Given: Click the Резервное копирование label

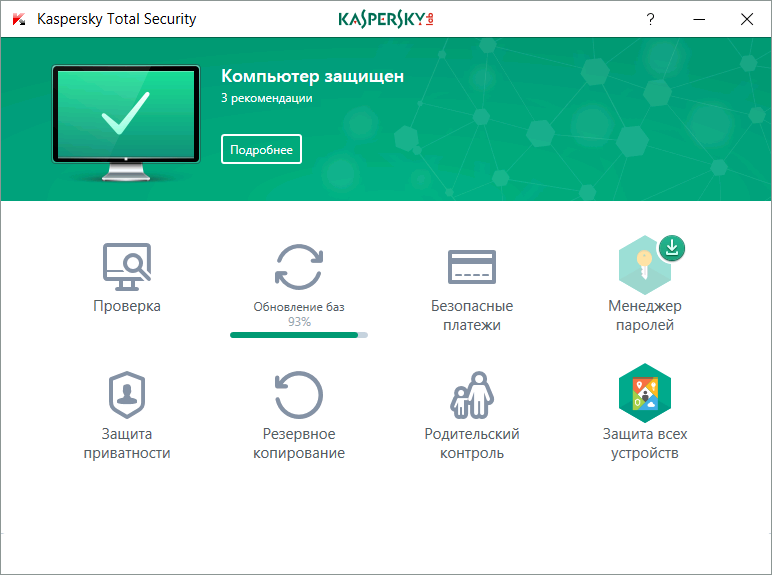Looking at the screenshot, I should 299,443.
